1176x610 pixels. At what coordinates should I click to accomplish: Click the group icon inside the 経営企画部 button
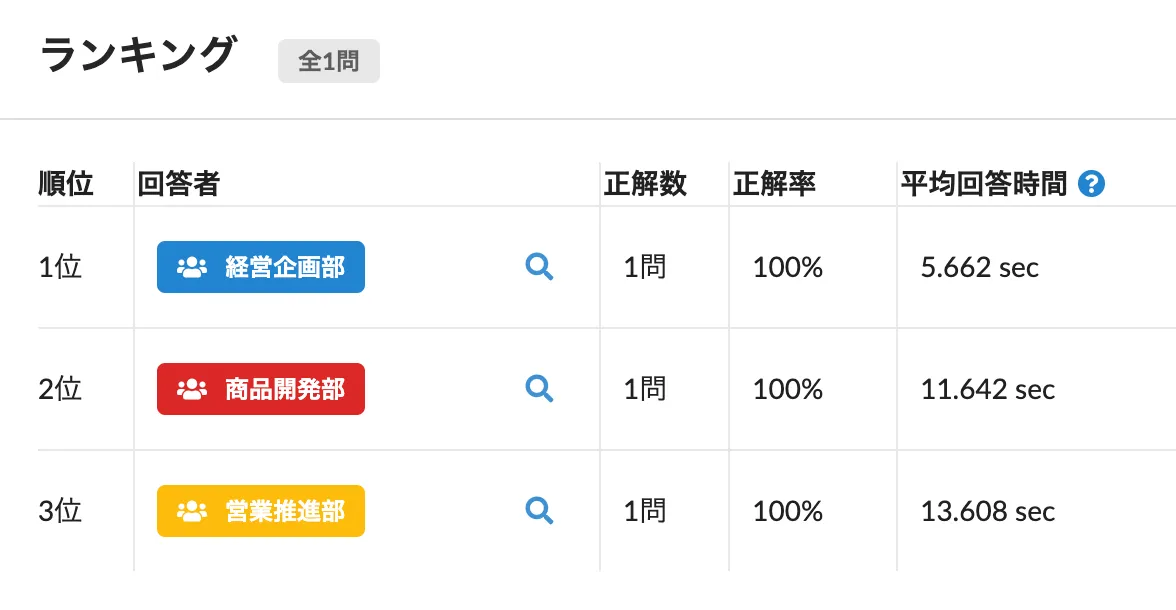click(190, 267)
